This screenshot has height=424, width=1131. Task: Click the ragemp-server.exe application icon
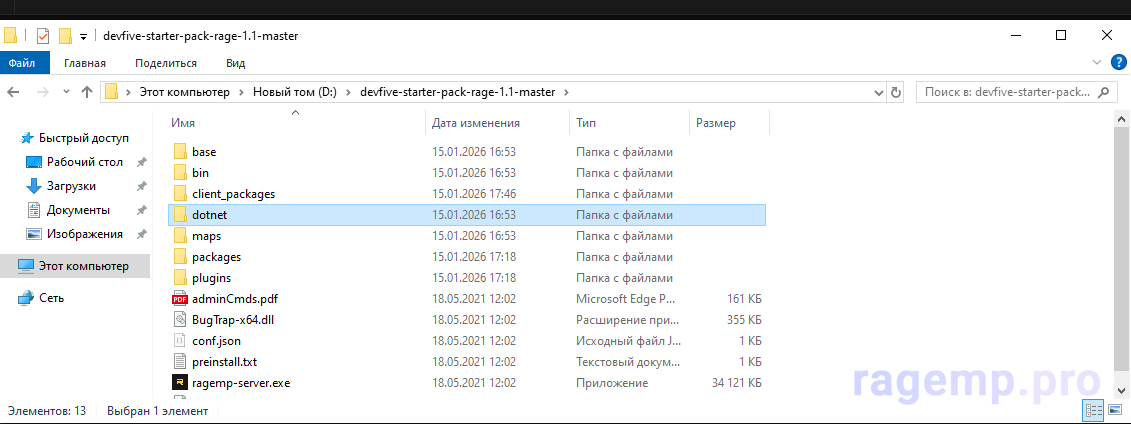tap(180, 382)
